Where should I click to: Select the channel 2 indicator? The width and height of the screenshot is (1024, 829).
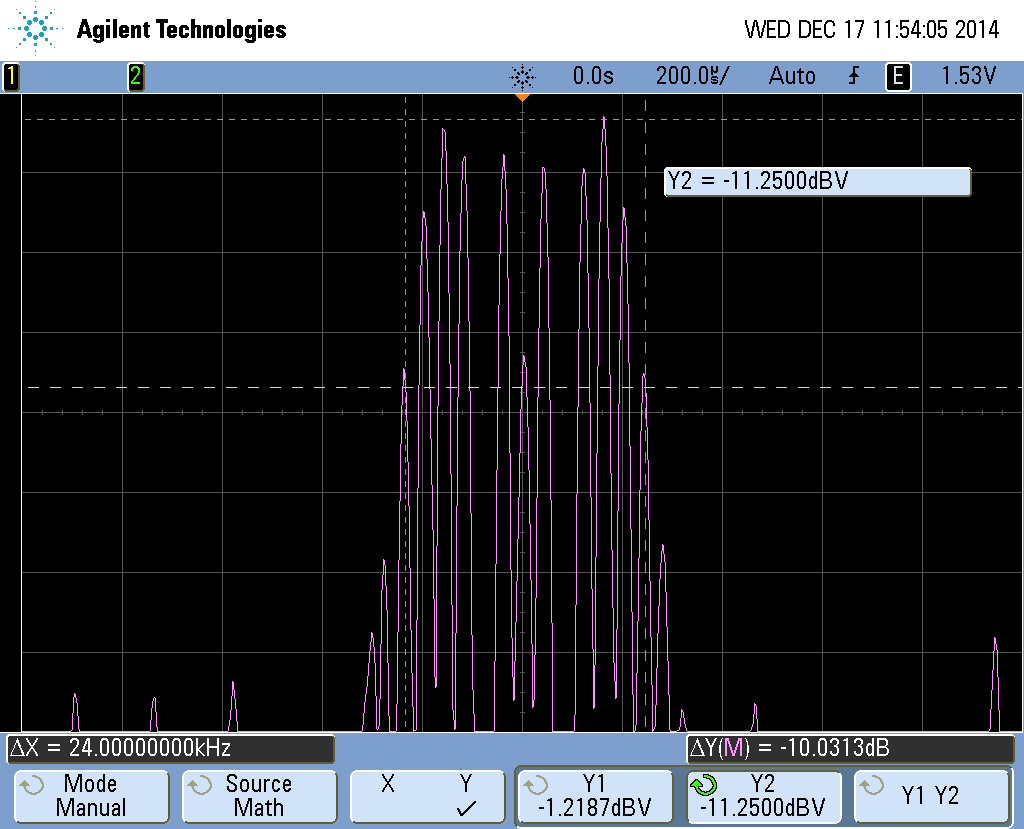pos(135,77)
